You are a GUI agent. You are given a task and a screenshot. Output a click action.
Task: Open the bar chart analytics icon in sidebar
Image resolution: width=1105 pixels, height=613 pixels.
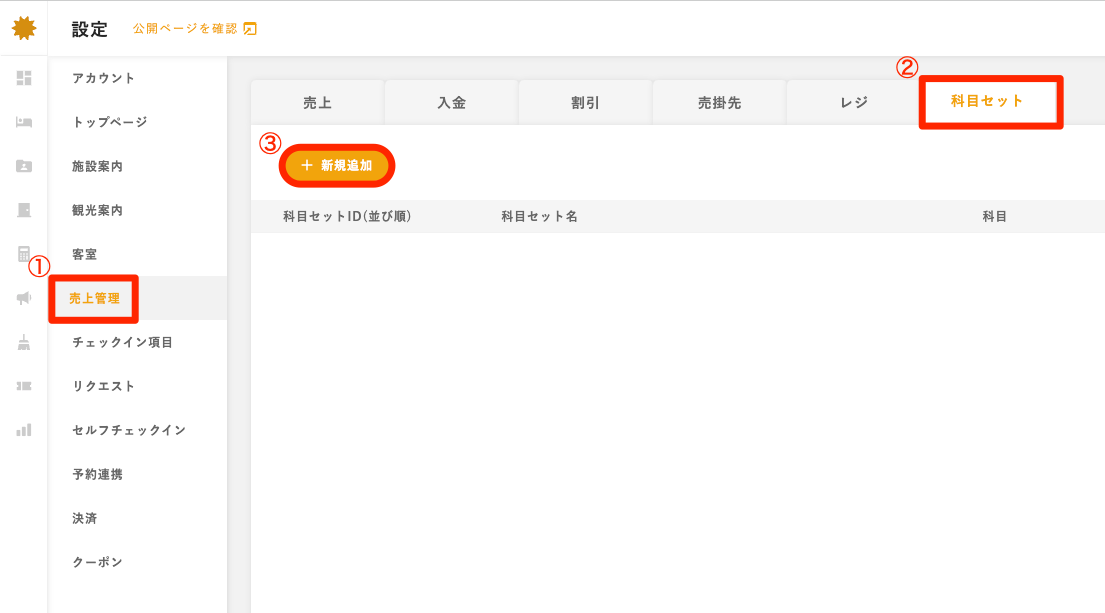24,430
